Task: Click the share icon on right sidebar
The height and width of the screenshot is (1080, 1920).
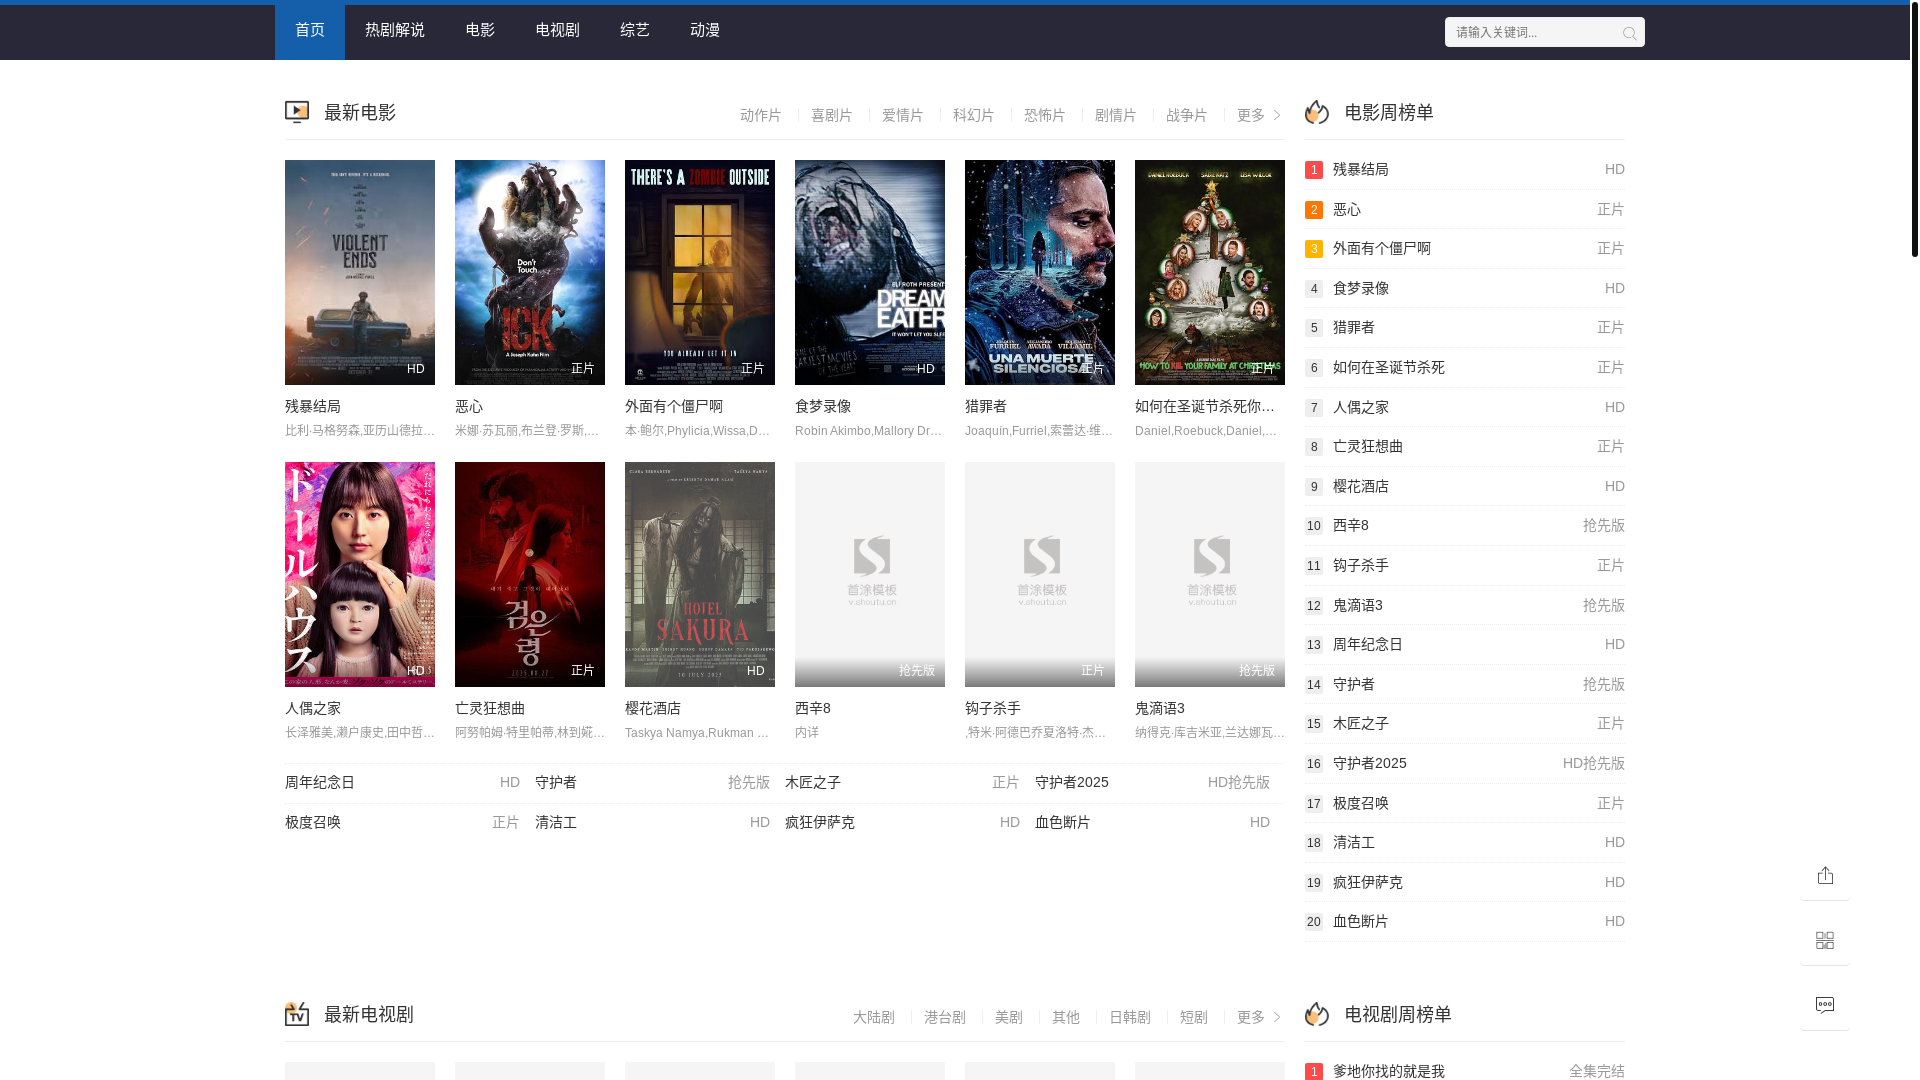Action: click(x=1825, y=876)
